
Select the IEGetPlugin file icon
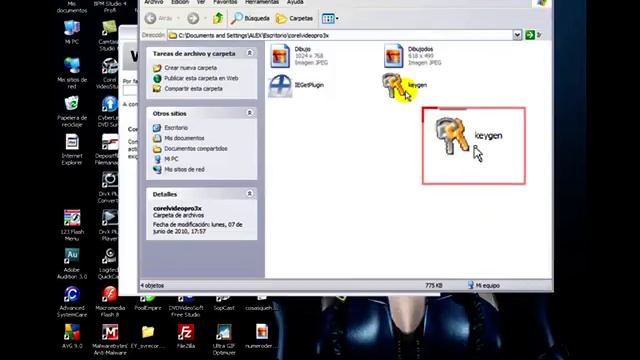pos(280,86)
